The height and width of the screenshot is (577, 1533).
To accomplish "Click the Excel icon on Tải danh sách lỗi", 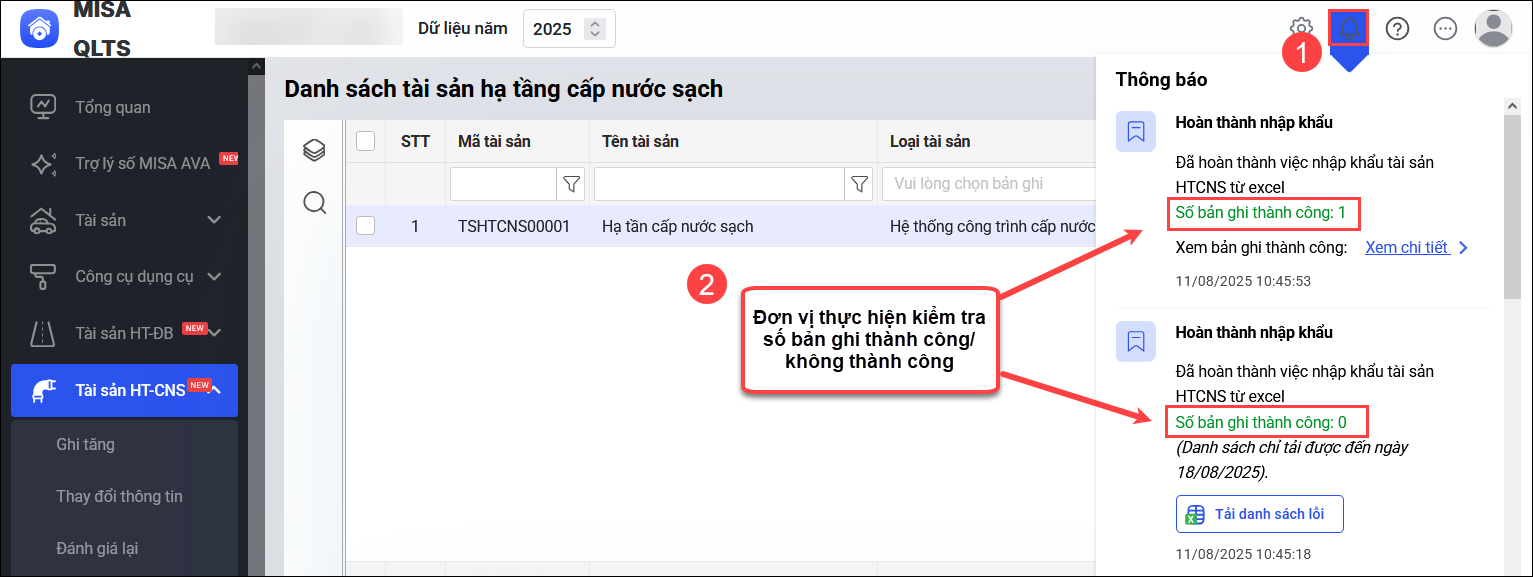I will coord(1194,514).
